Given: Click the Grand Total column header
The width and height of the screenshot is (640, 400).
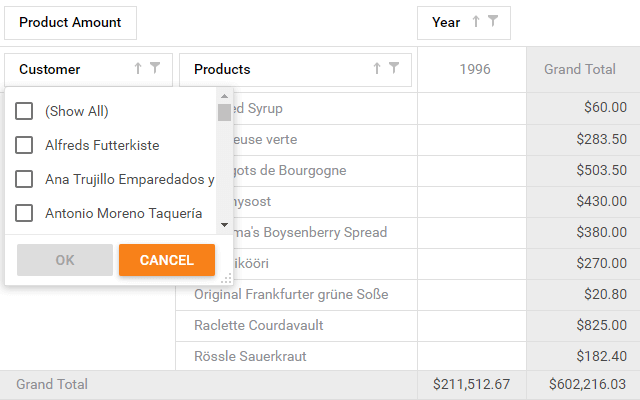Looking at the screenshot, I should coord(580,69).
